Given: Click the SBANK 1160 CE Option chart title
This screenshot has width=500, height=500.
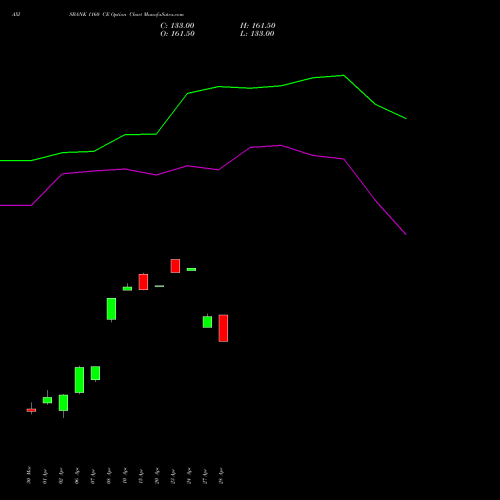Looking at the screenshot, I should coord(126,14).
